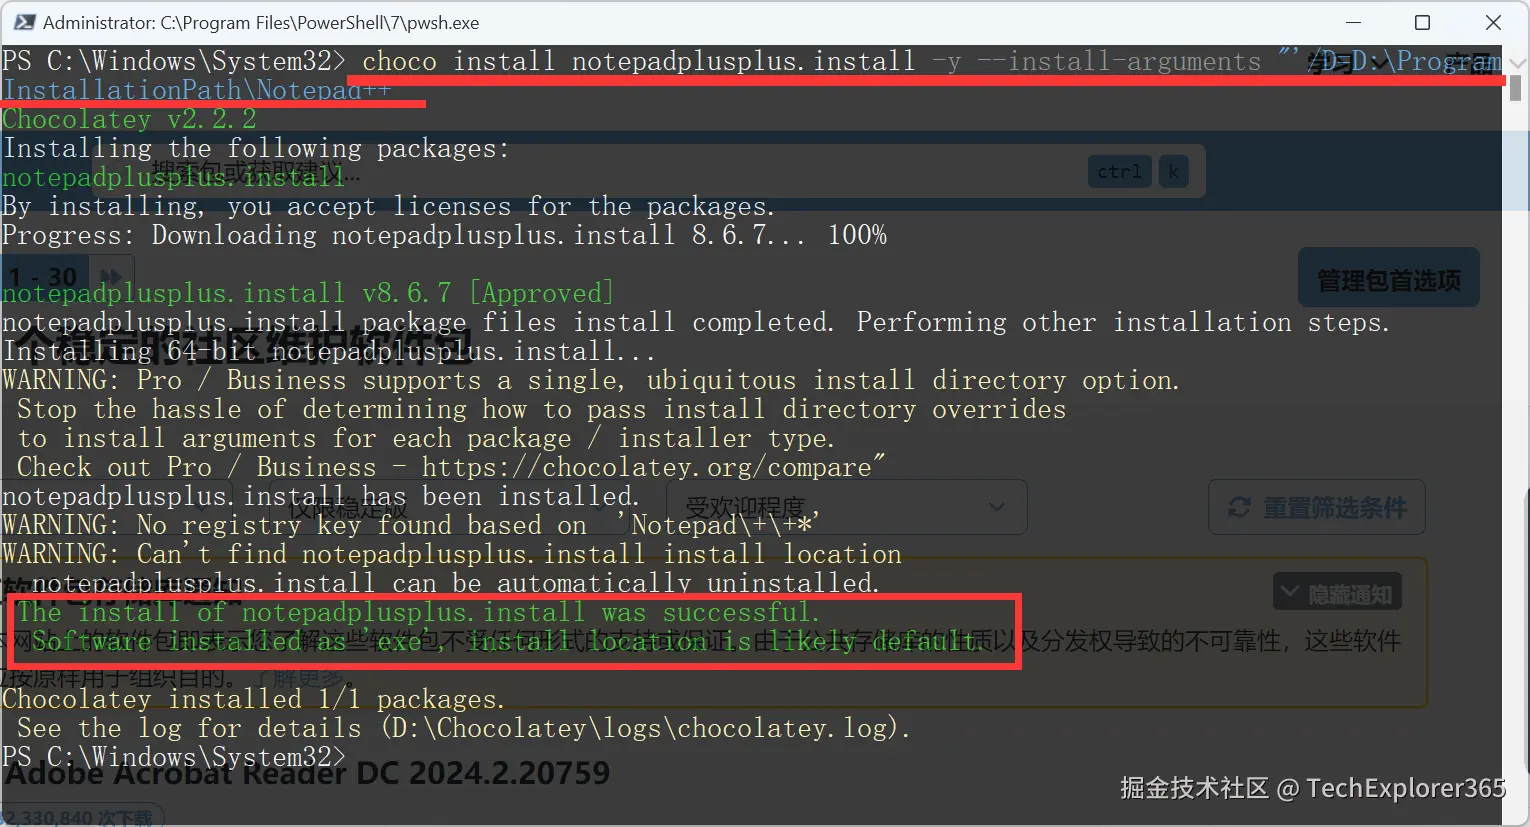Select 'WARNING: No registry key found' line
1530x827 pixels.
coord(411,525)
